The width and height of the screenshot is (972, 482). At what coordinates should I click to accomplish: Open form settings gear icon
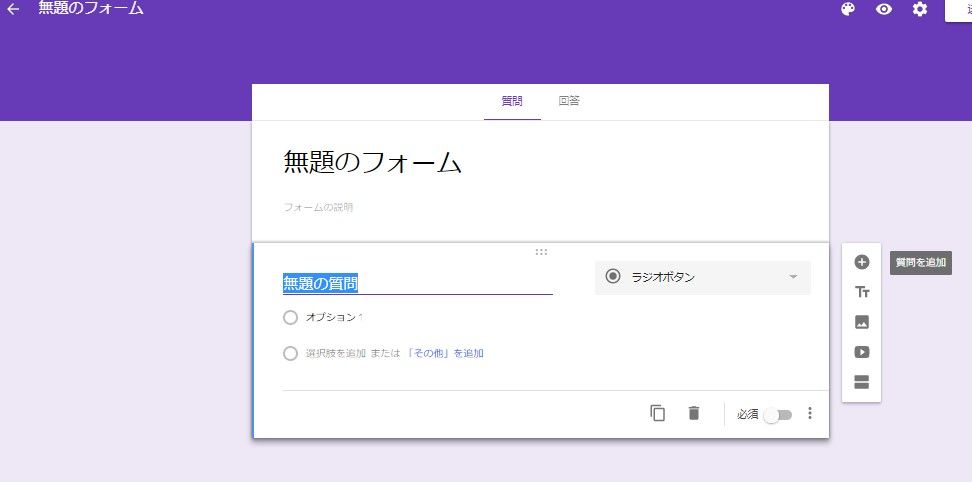click(920, 9)
